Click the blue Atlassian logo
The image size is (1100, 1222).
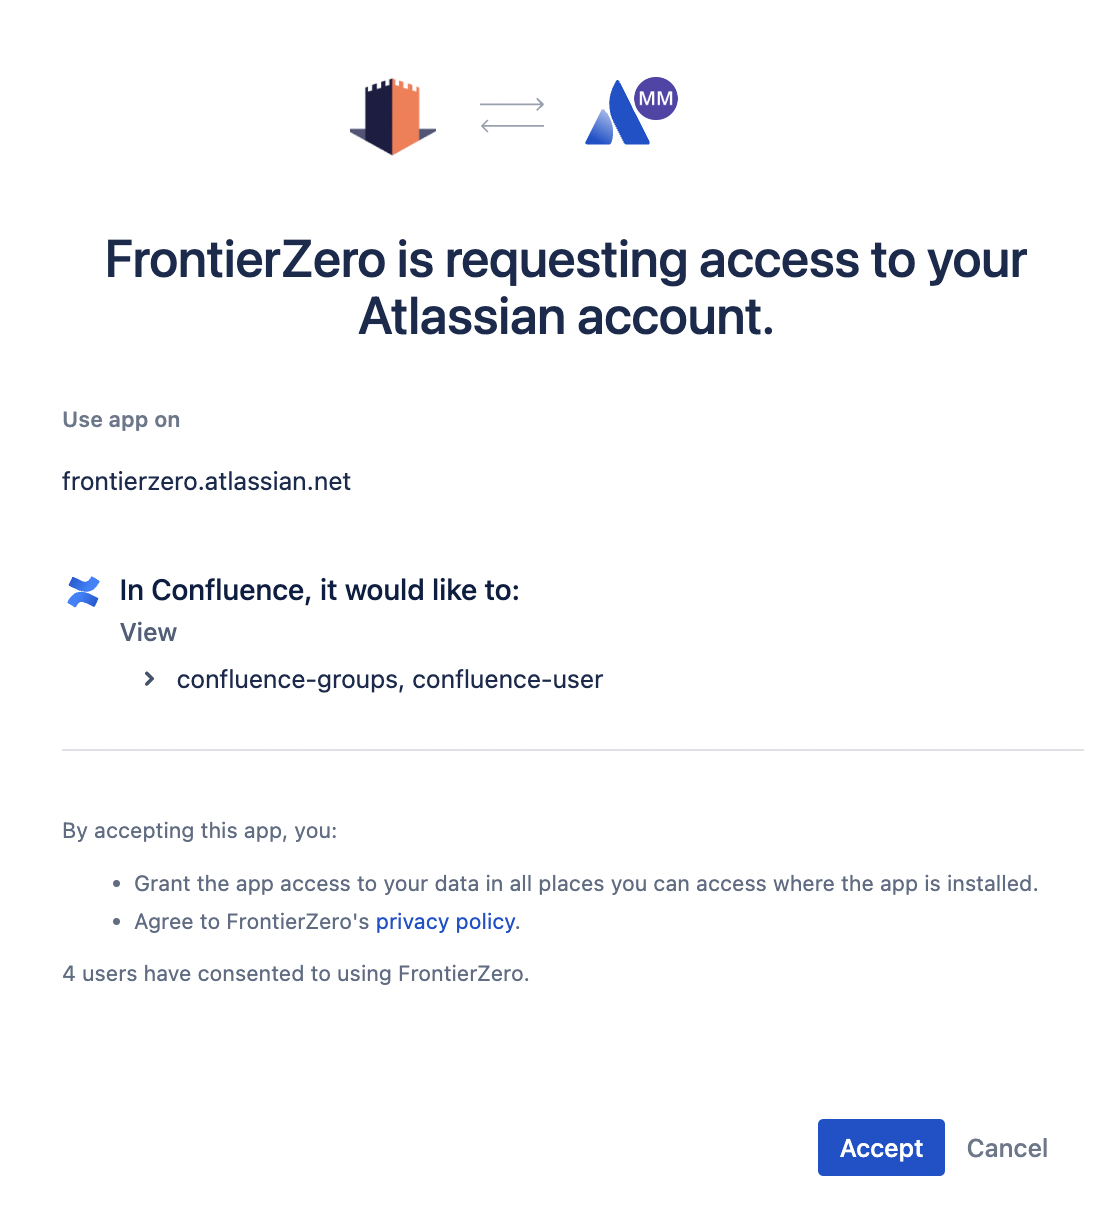pyautogui.click(x=614, y=120)
